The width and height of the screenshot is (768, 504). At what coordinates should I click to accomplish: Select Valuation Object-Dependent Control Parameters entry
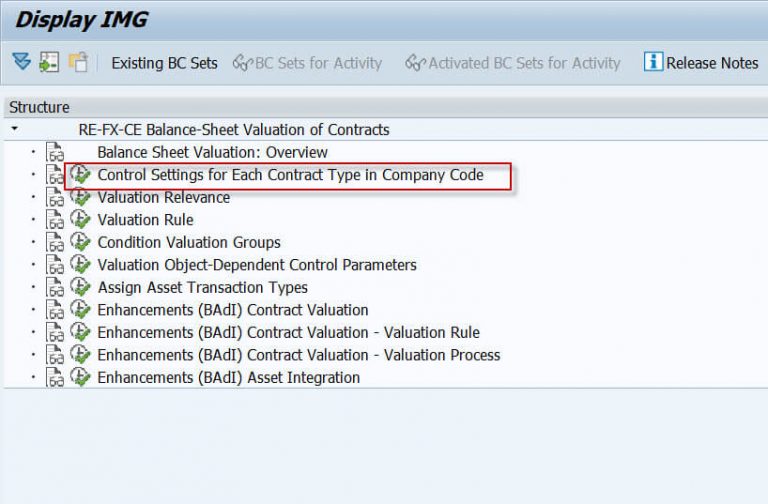pos(257,265)
